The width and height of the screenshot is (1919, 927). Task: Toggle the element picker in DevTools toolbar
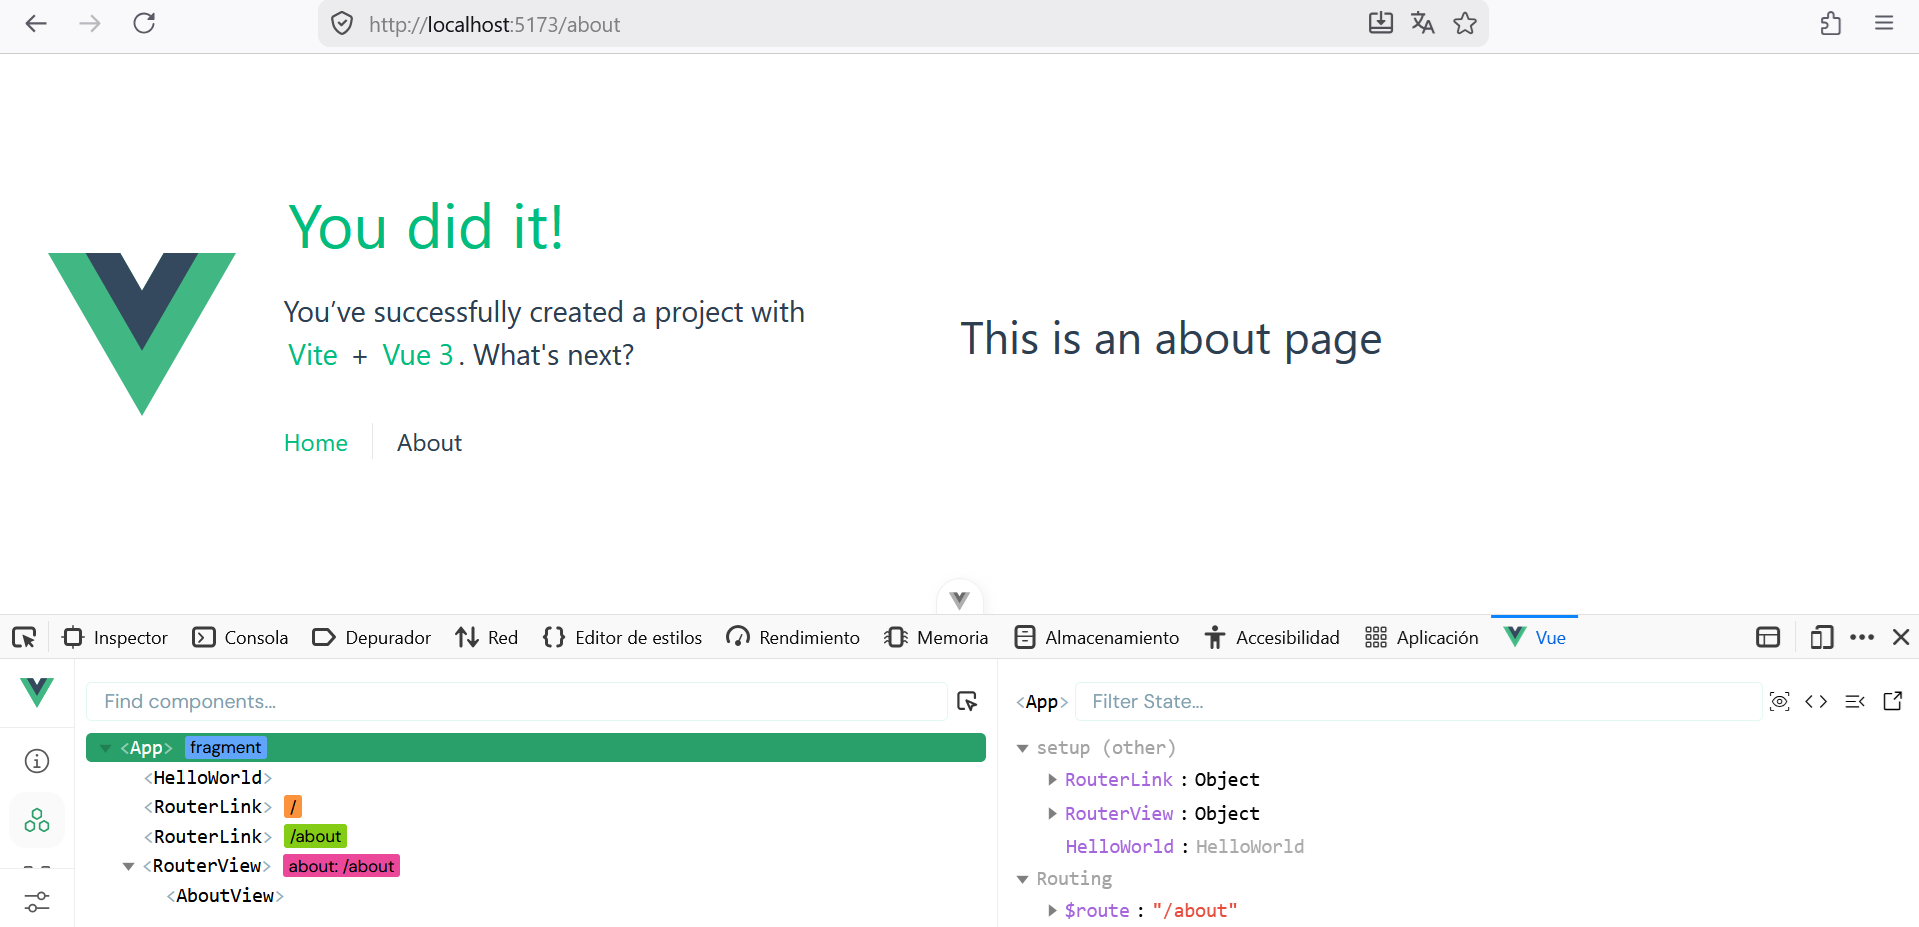(x=24, y=637)
